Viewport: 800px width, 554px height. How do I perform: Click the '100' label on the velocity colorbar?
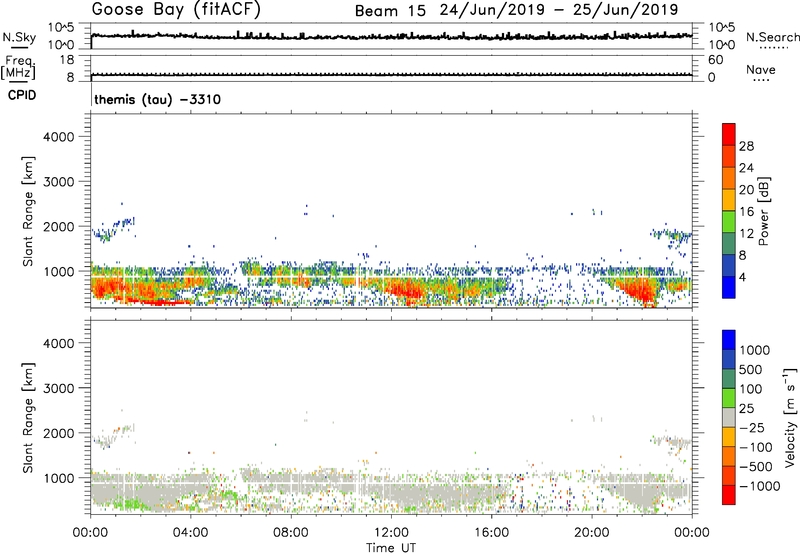751,389
